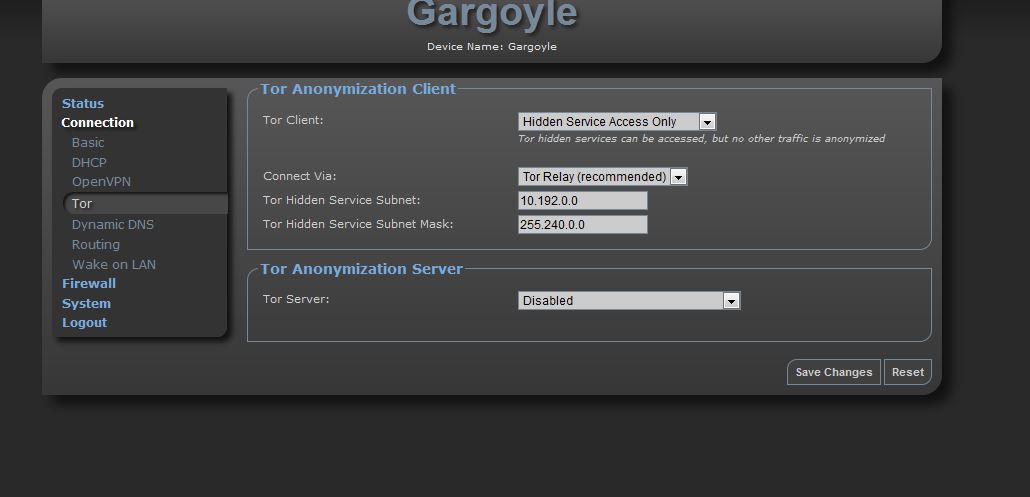Open the Tor Client mode dropdown

tap(617, 121)
